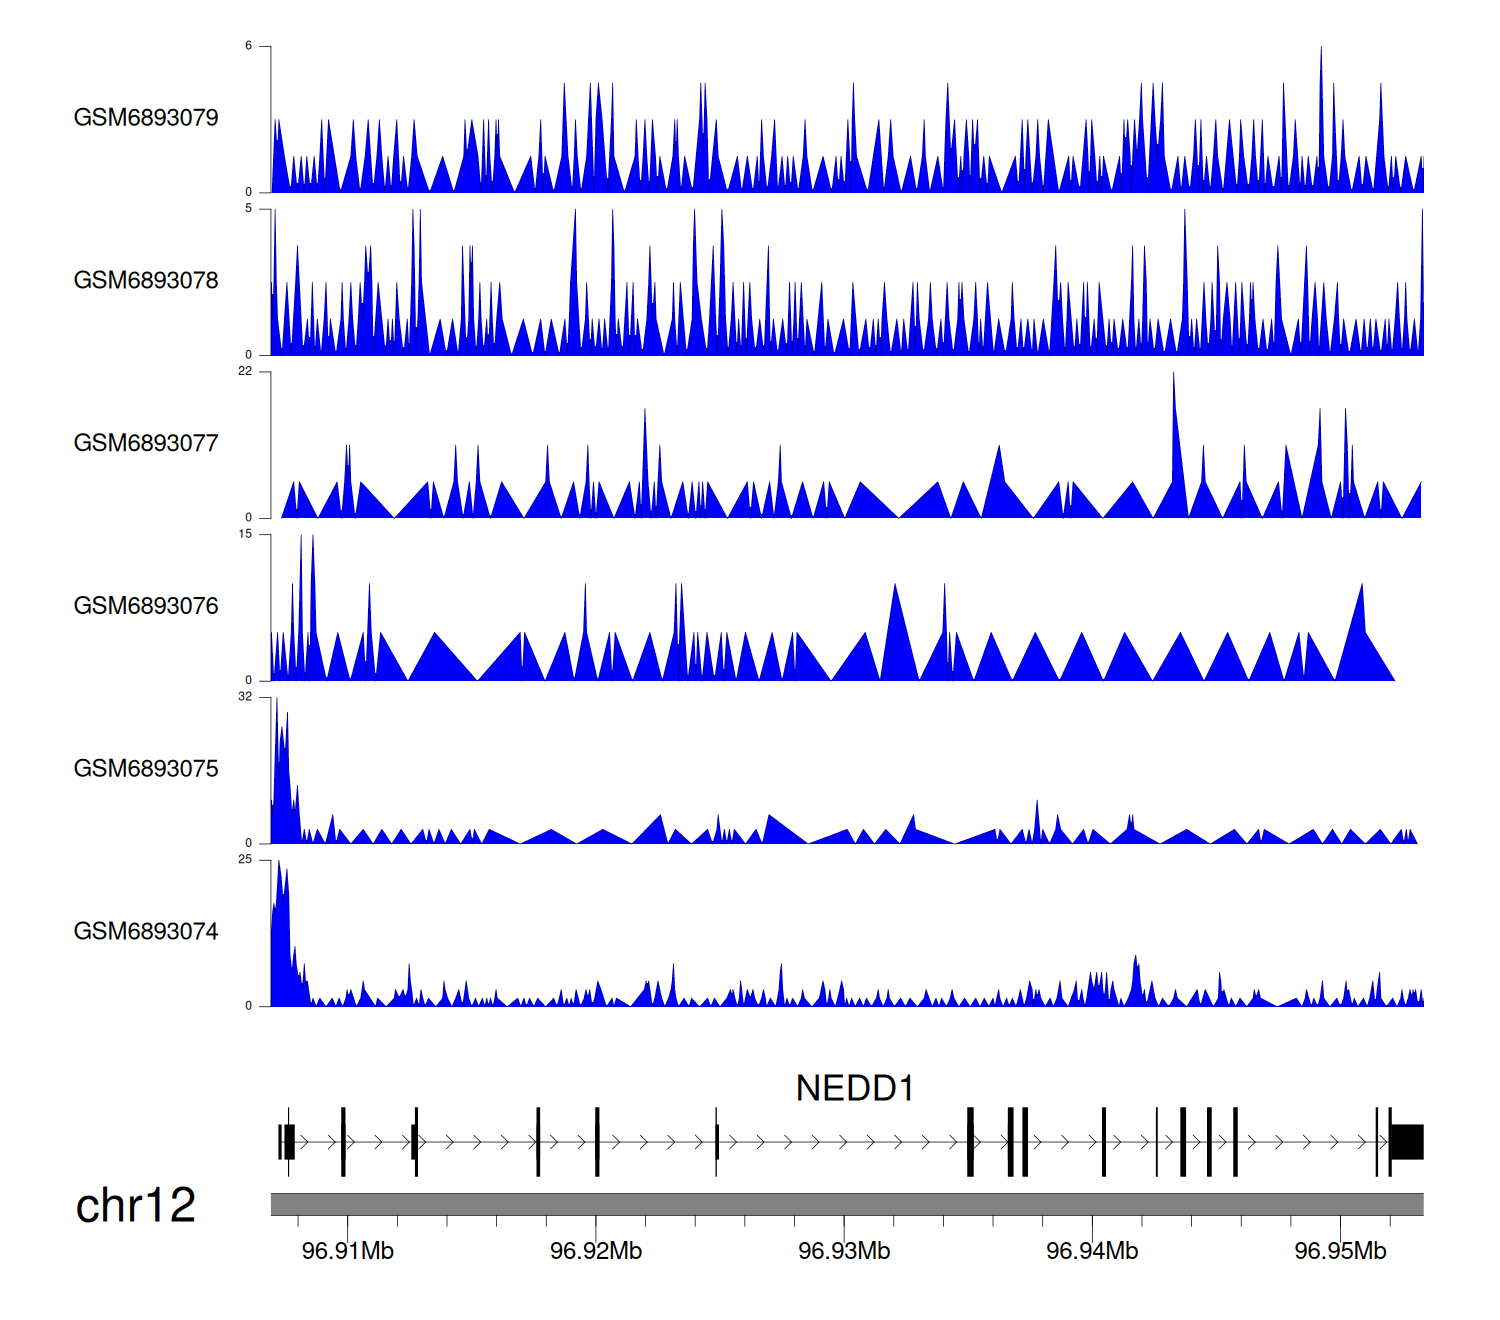1500x1320 pixels.
Task: Click the NEDD1 gene name
Action: click(854, 1088)
